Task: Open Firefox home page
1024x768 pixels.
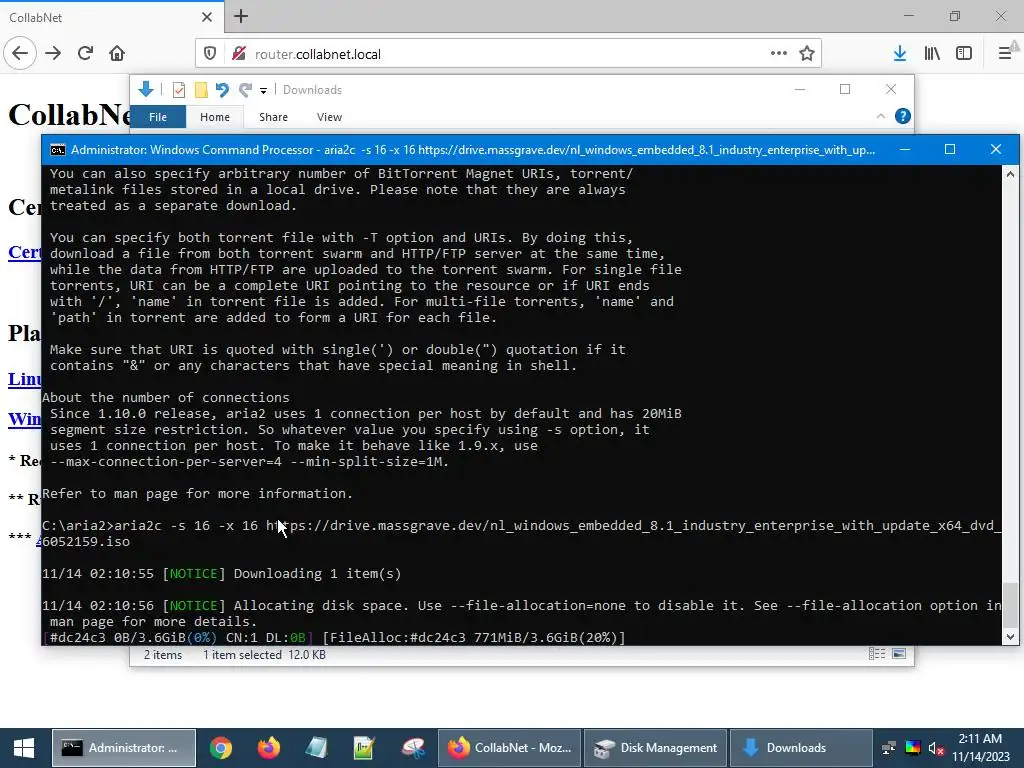Action: (117, 53)
